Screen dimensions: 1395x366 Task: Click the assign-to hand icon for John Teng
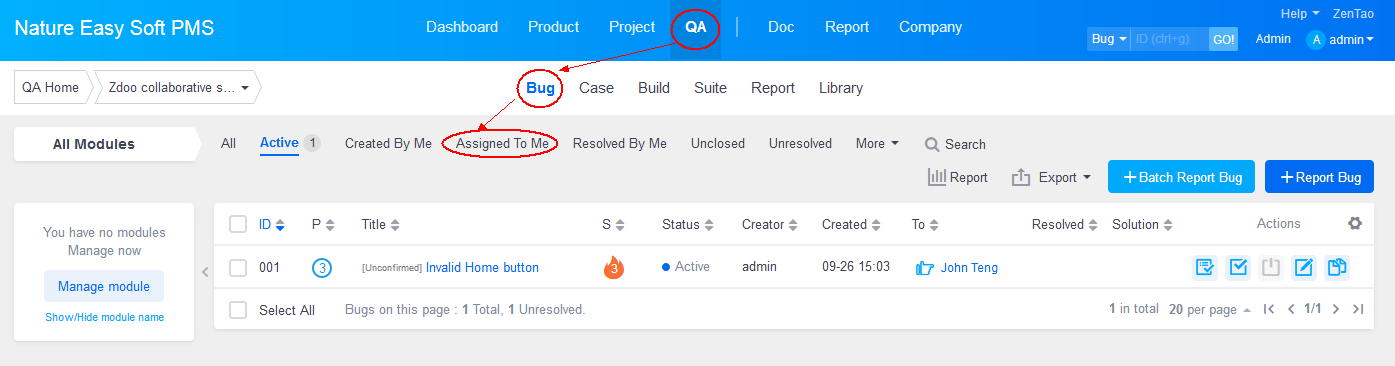(x=925, y=267)
